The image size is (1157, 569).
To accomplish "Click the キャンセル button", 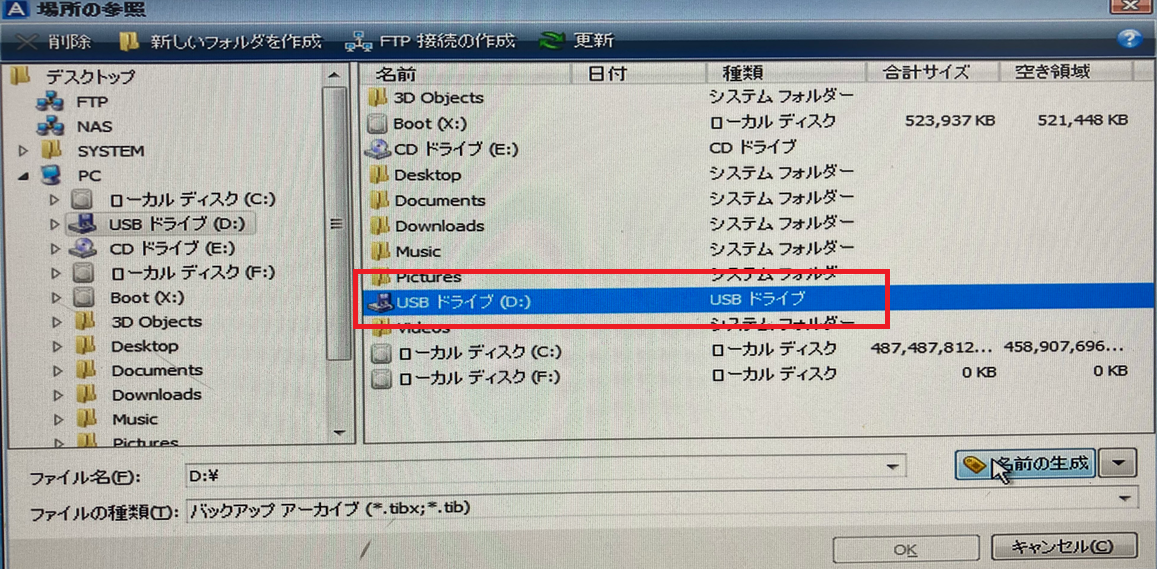I will click(1063, 547).
